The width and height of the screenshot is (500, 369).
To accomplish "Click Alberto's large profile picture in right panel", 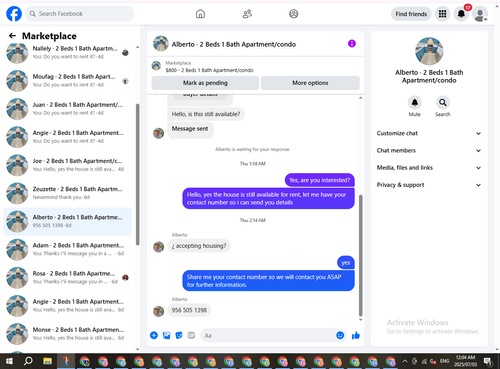I will click(429, 51).
